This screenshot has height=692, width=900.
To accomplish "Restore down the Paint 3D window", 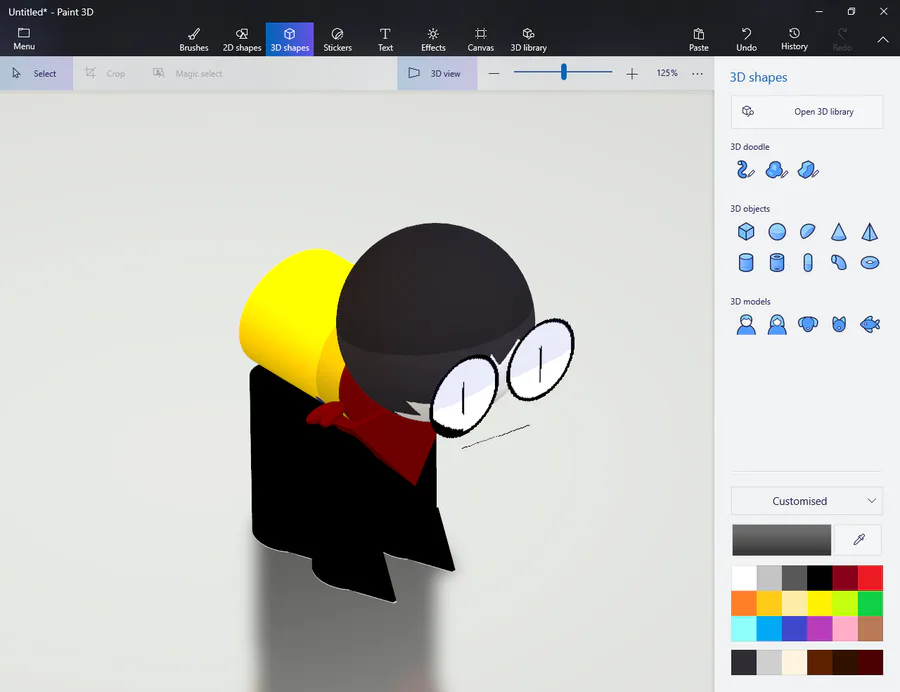I will point(851,11).
